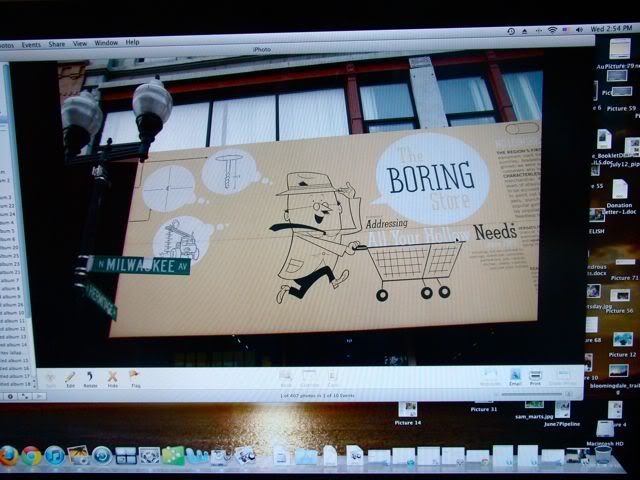The width and height of the screenshot is (640, 480).
Task: Click the Print icon in iPhoto toolbar
Action: (x=535, y=377)
